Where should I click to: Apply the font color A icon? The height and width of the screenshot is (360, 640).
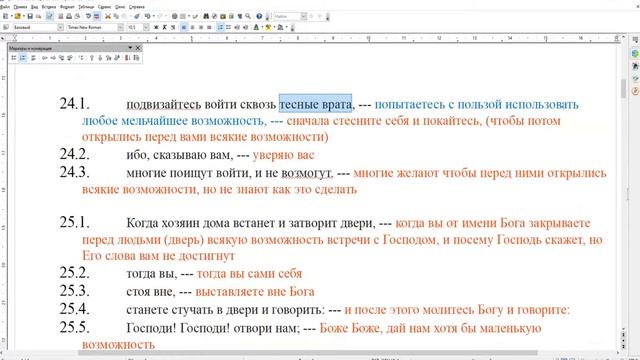pyautogui.click(x=256, y=27)
